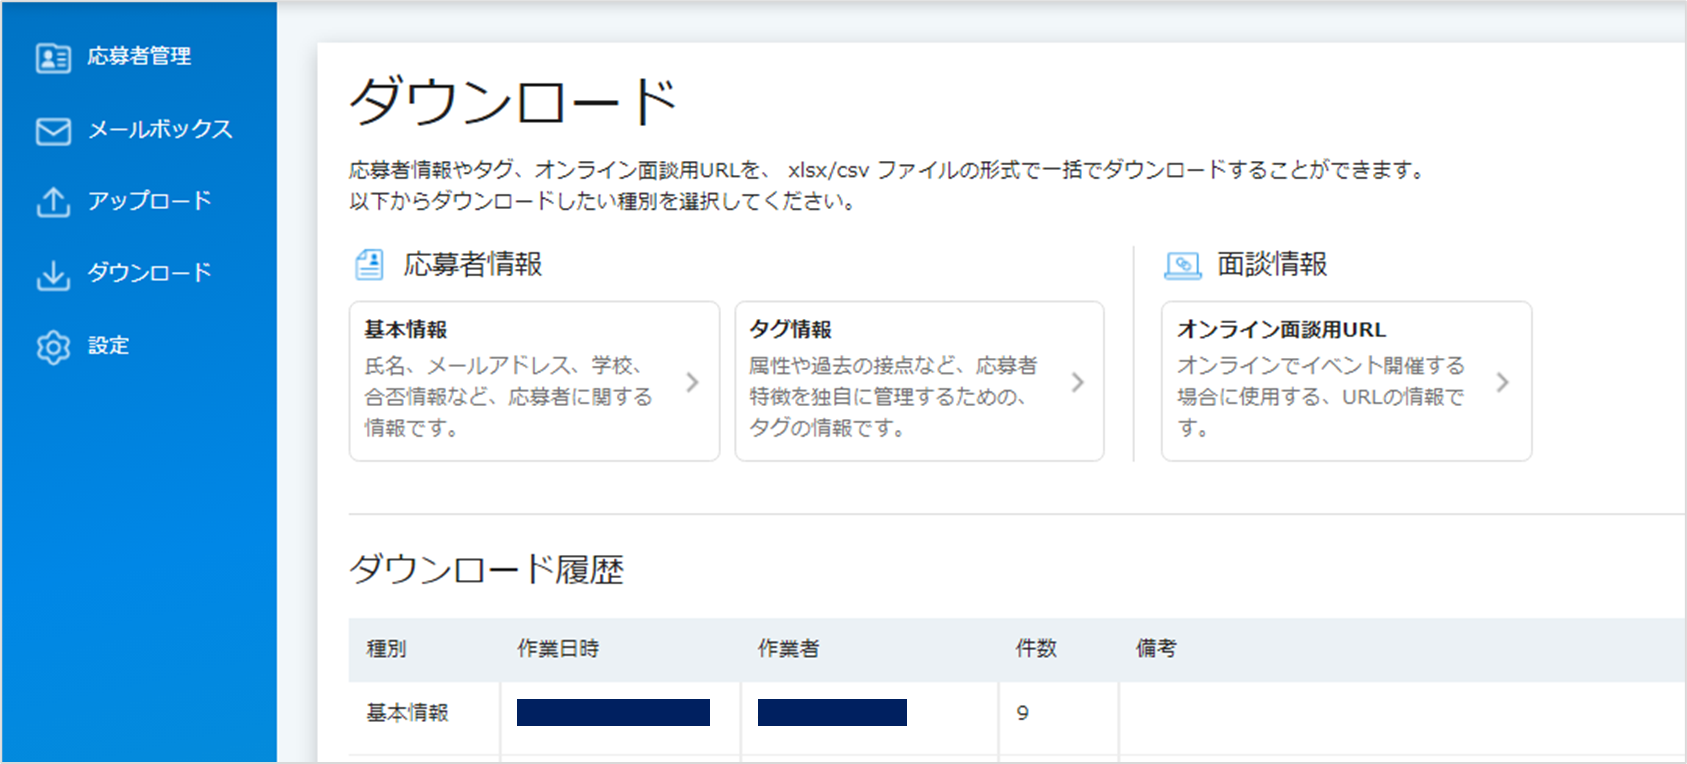Image resolution: width=1687 pixels, height=764 pixels.
Task: Expand 基本情報 card chevron arrow
Action: 692,382
